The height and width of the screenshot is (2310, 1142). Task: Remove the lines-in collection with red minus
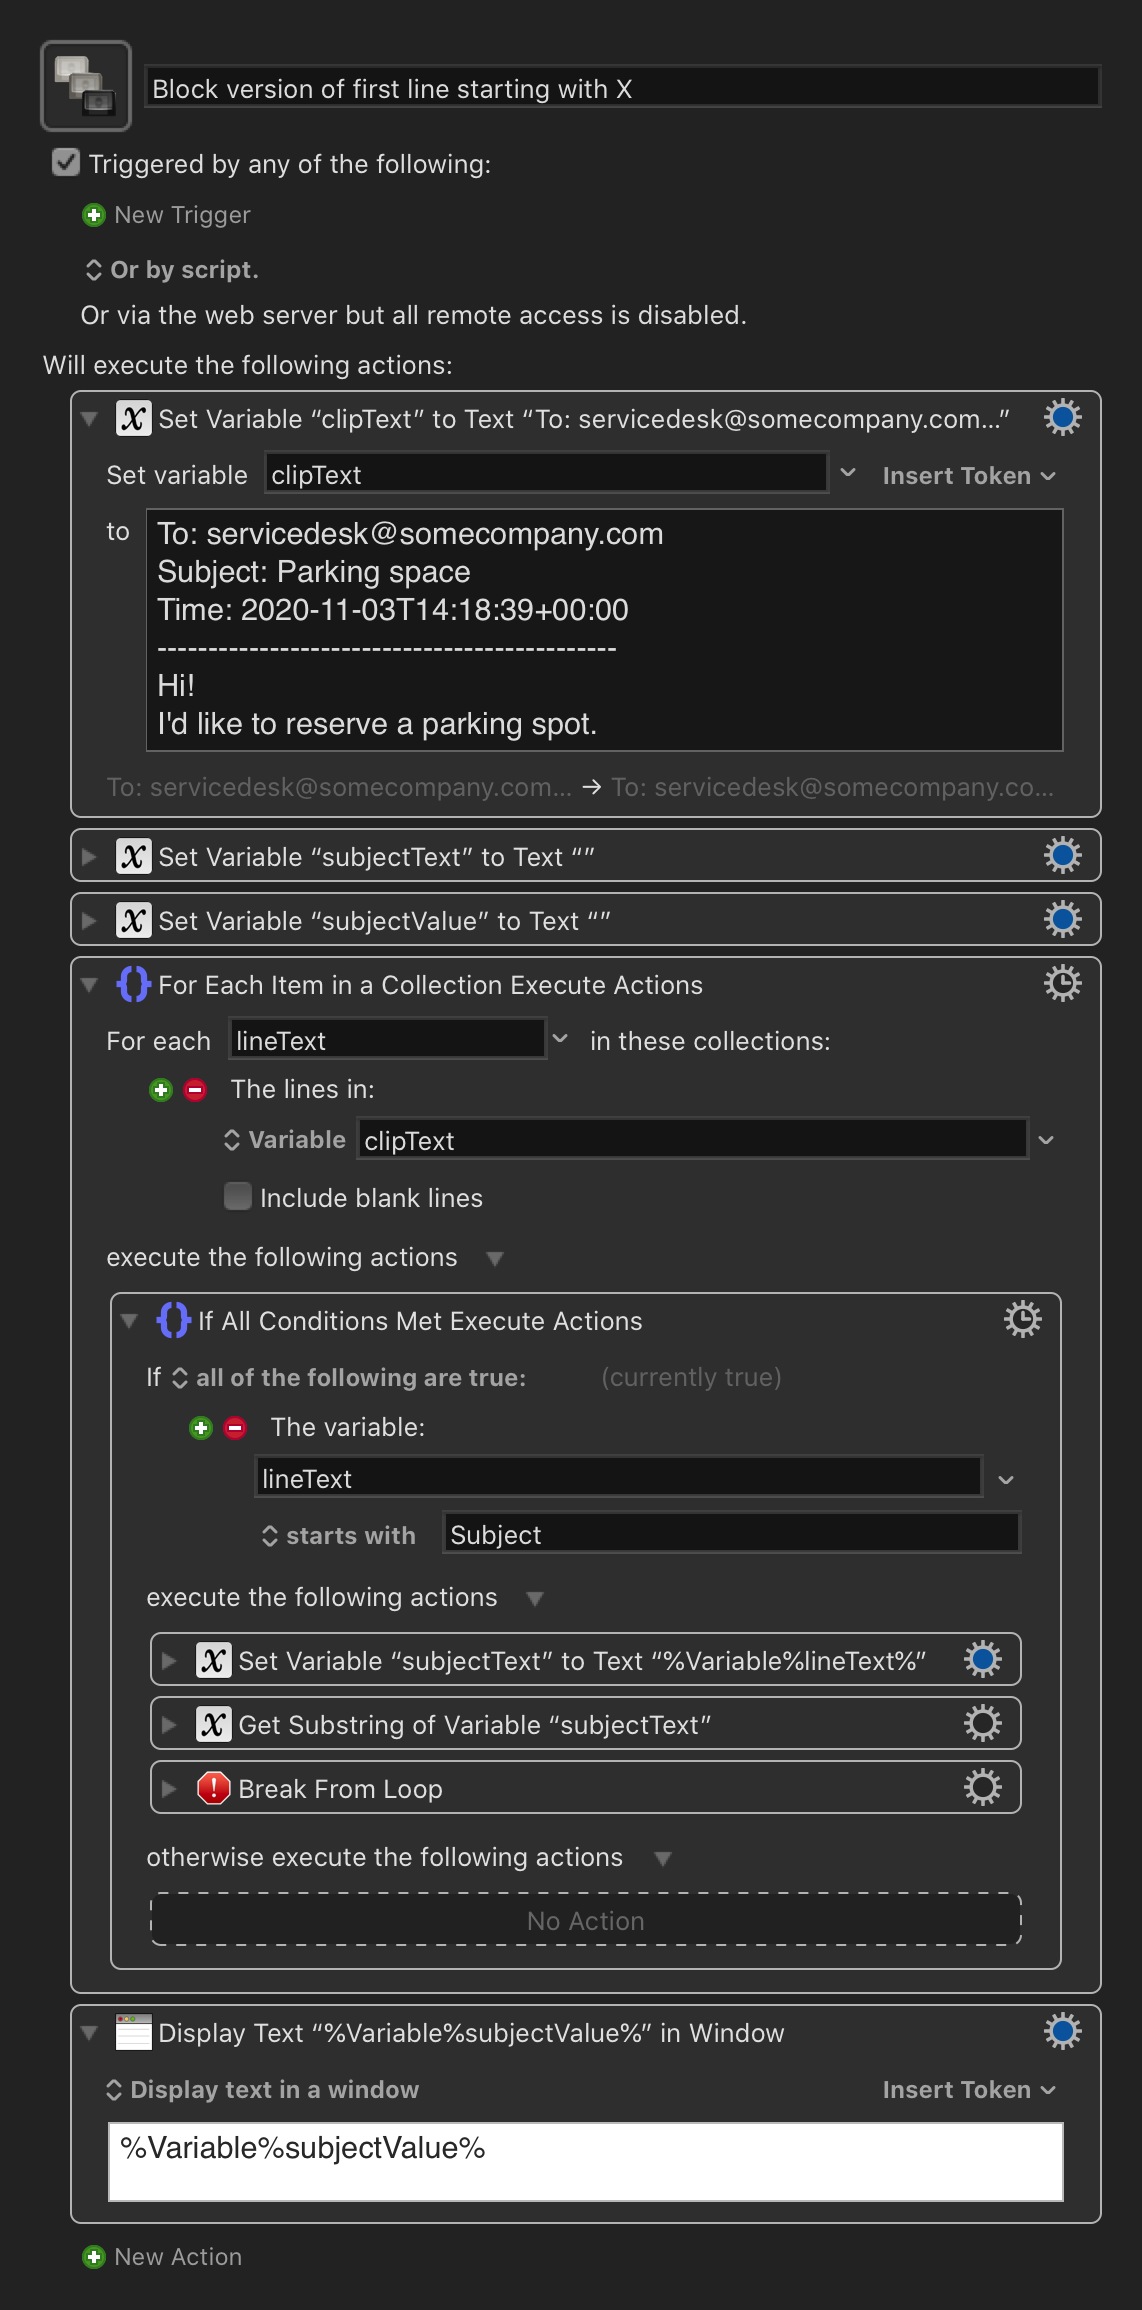(x=196, y=1090)
